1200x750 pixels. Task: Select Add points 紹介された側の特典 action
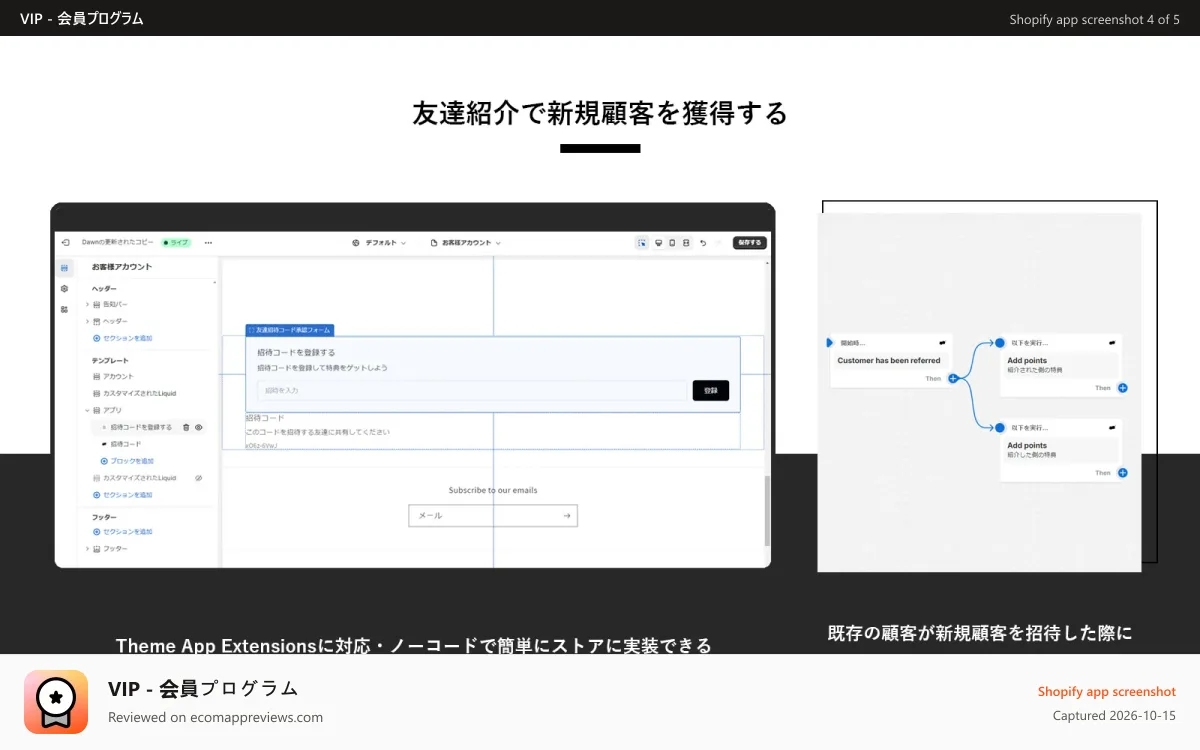[1060, 365]
